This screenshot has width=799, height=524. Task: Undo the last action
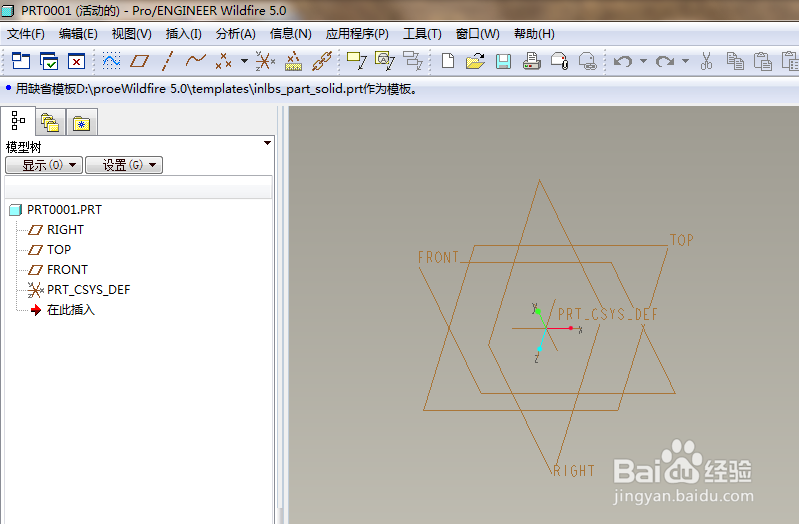pos(623,62)
